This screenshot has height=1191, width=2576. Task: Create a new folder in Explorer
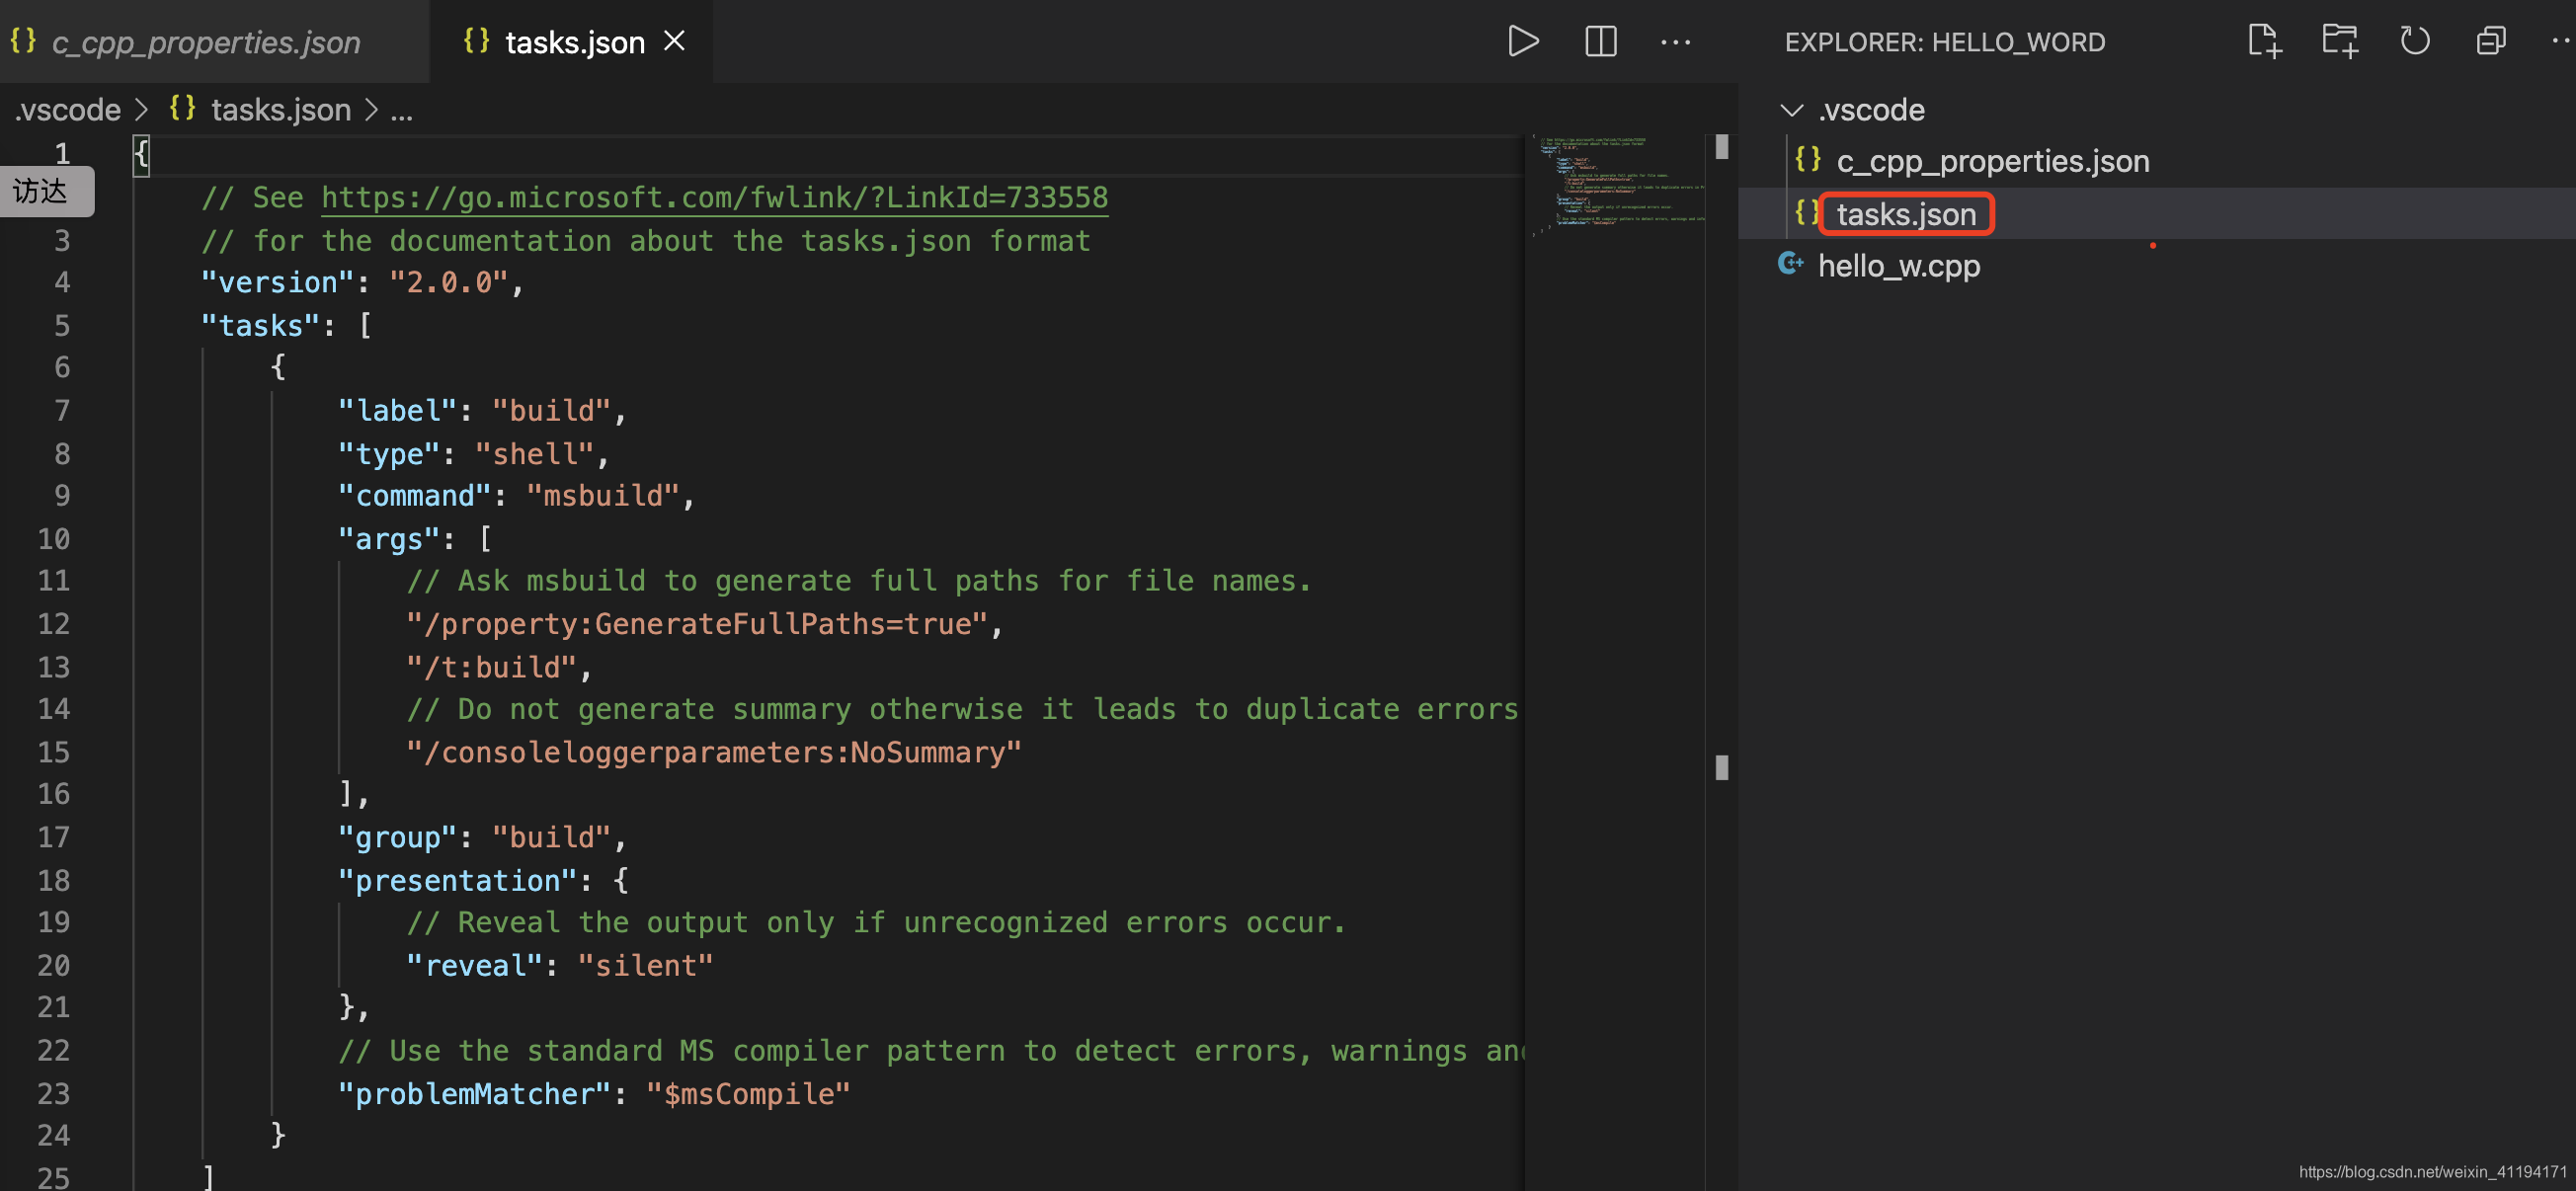[x=2339, y=41]
